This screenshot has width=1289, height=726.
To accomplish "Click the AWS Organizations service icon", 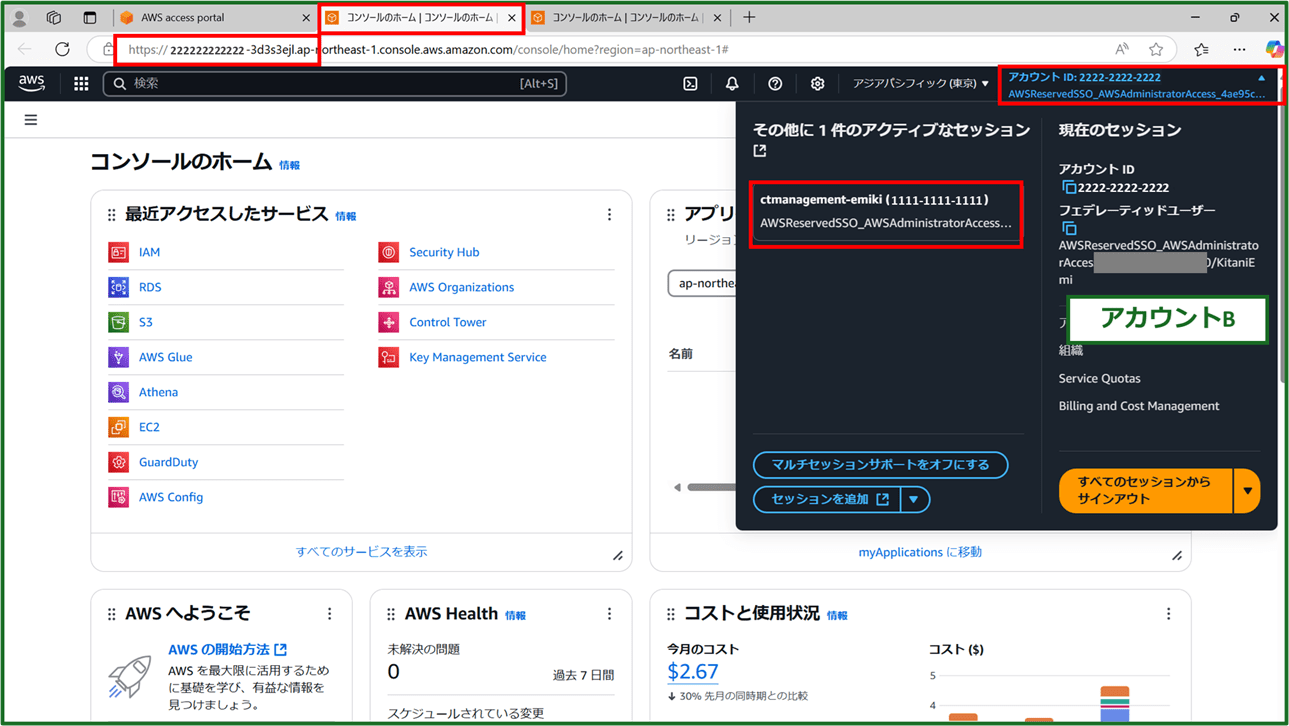I will (388, 287).
